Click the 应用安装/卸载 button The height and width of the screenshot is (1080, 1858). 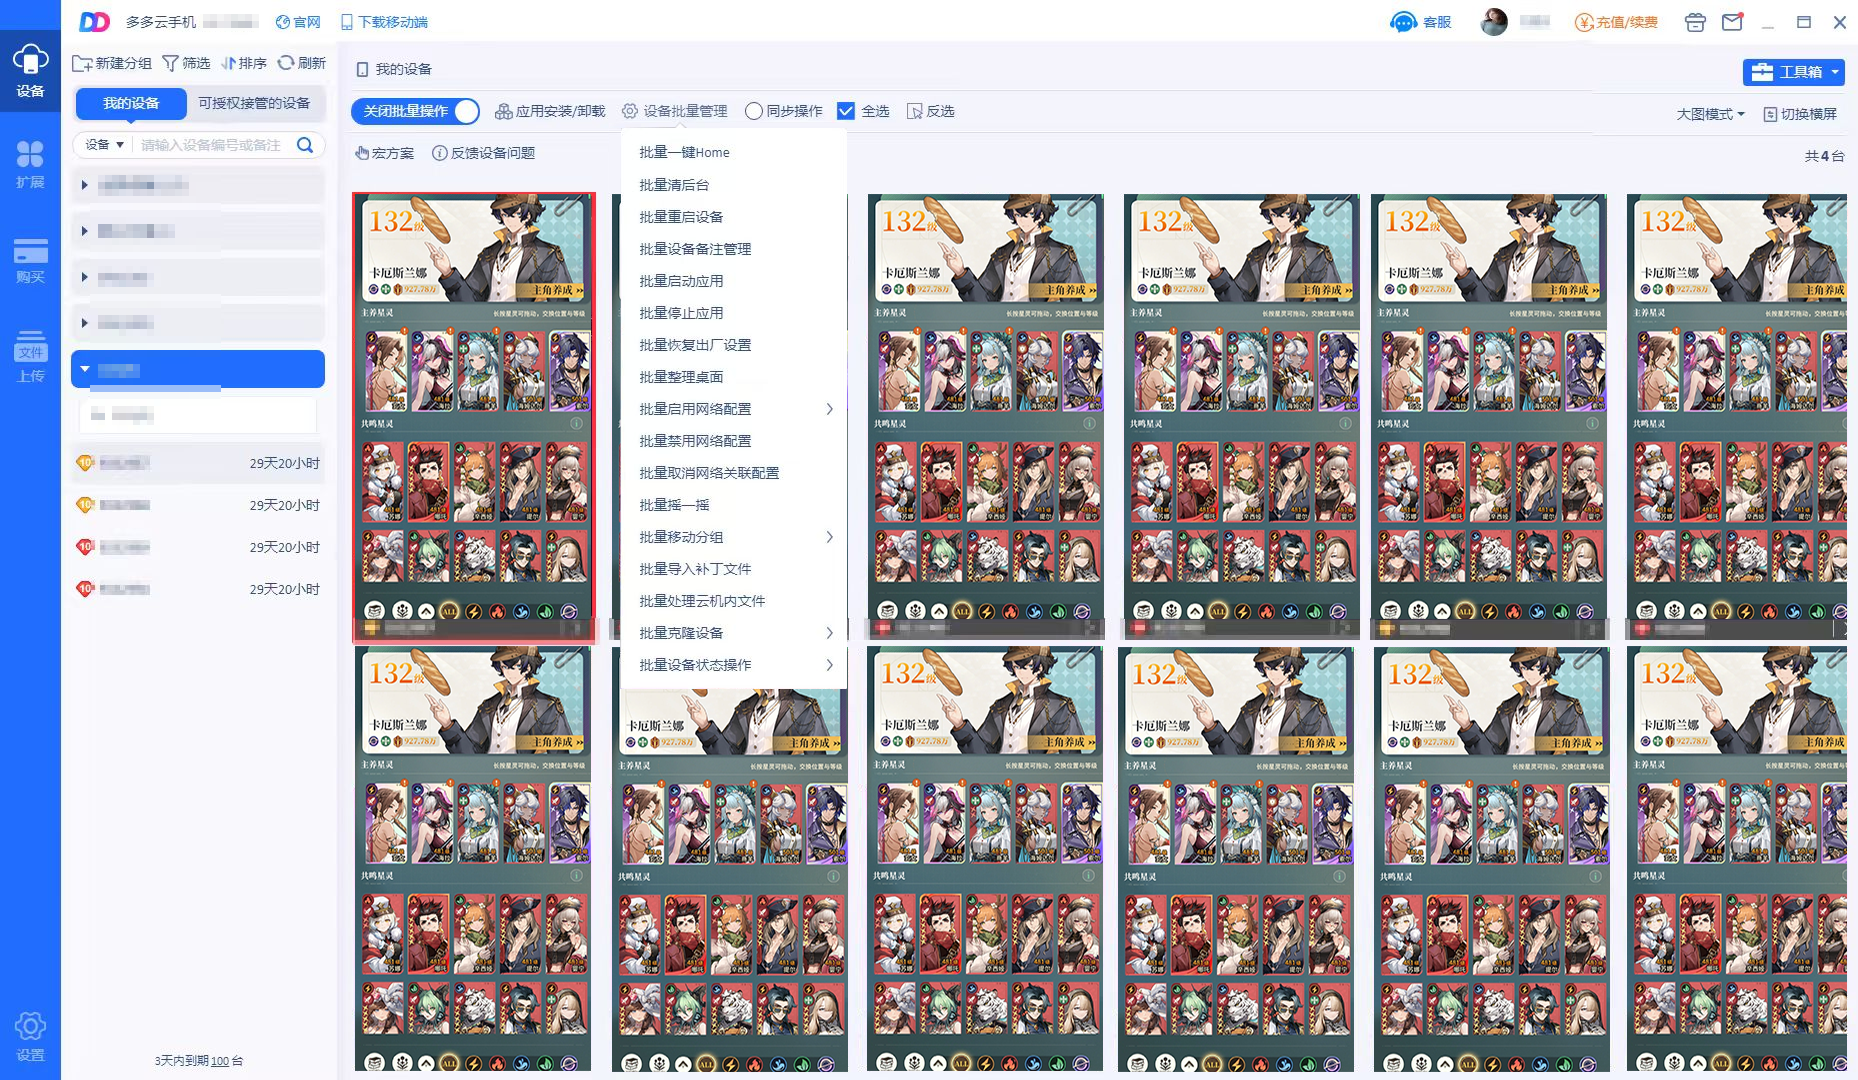(550, 111)
